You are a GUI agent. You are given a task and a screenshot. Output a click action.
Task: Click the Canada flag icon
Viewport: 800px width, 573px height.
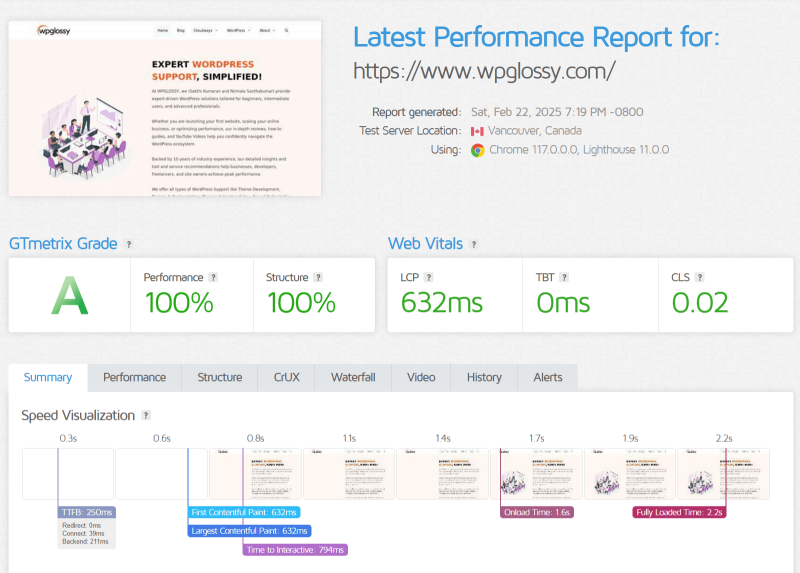(477, 132)
